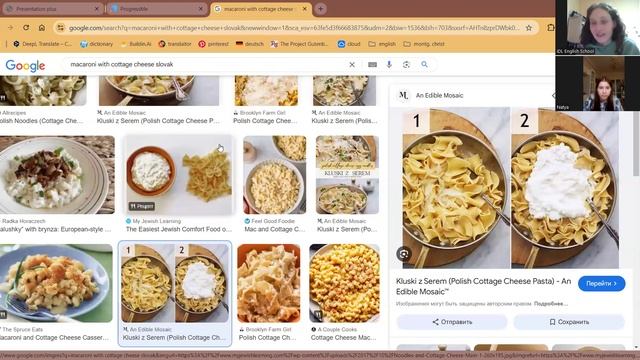Open A Couple Cooks cottage cheese mac image

pos(344,283)
